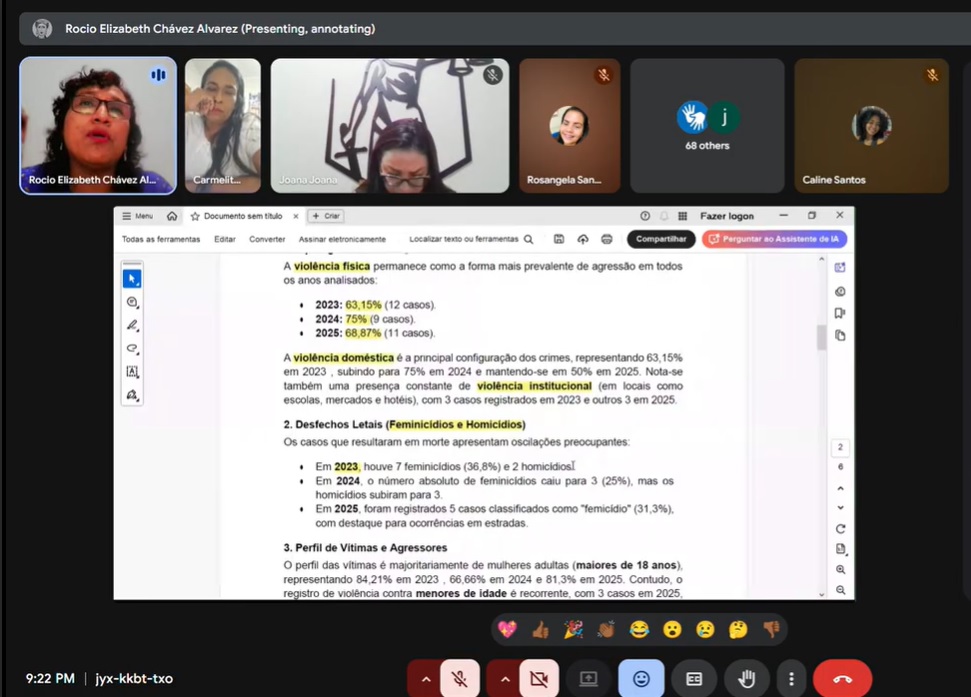Turn on the camera button
The height and width of the screenshot is (697, 971).
pyautogui.click(x=539, y=679)
